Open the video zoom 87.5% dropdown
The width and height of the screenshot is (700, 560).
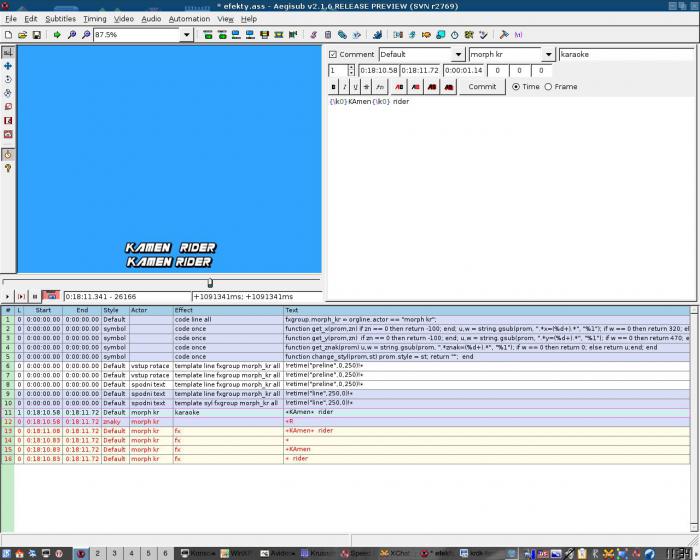[187, 34]
